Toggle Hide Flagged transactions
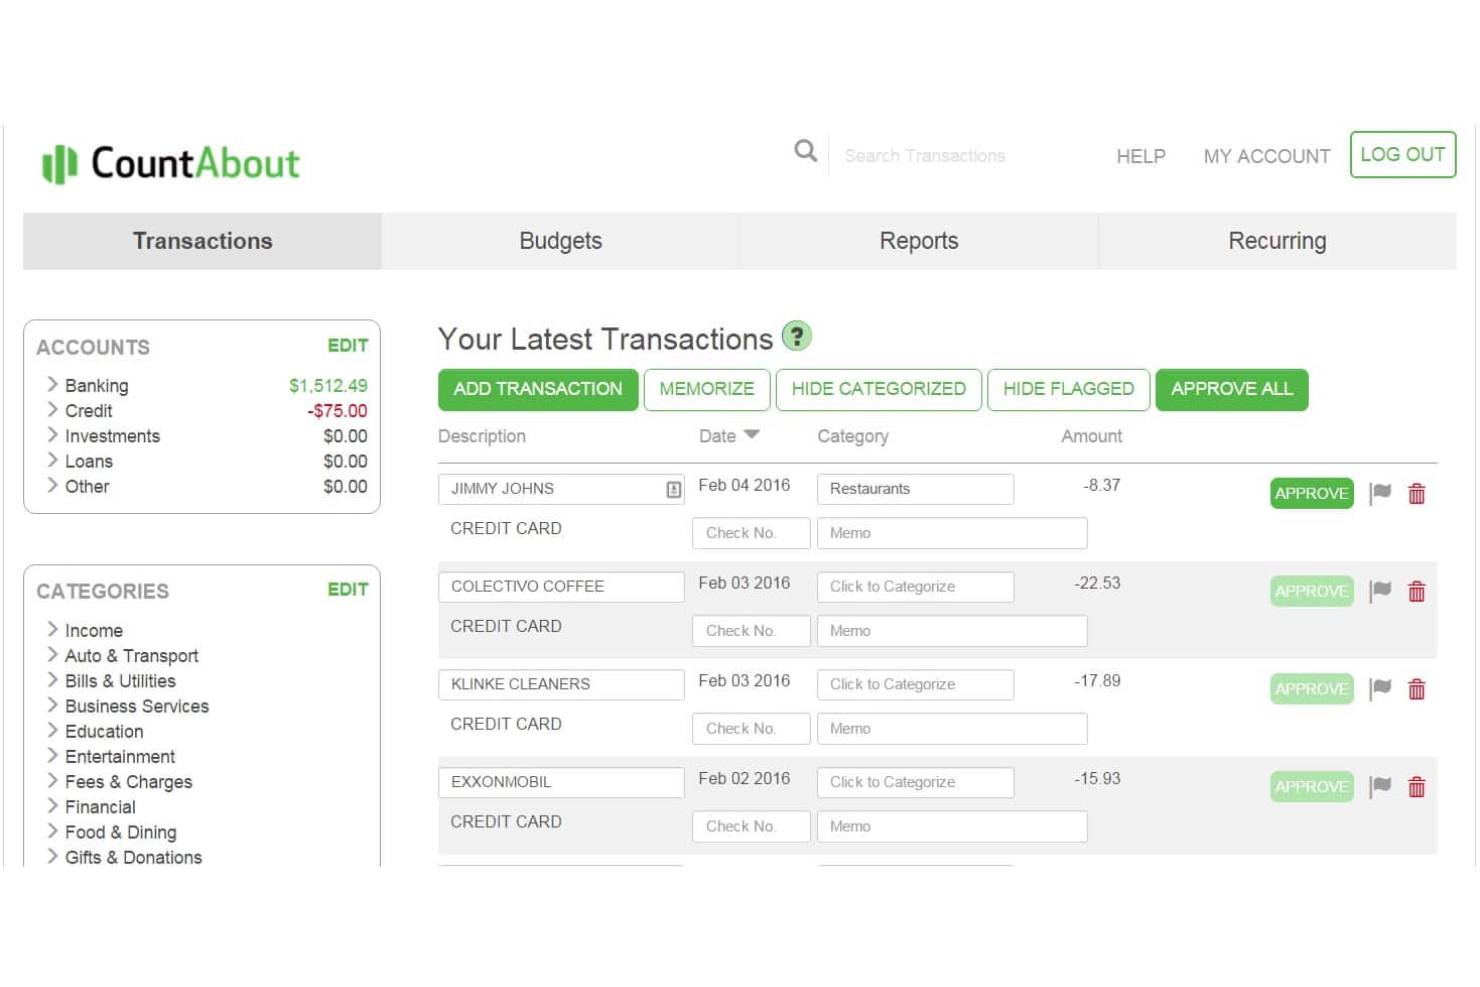Screen dimensions: 1480x987 tap(1068, 389)
